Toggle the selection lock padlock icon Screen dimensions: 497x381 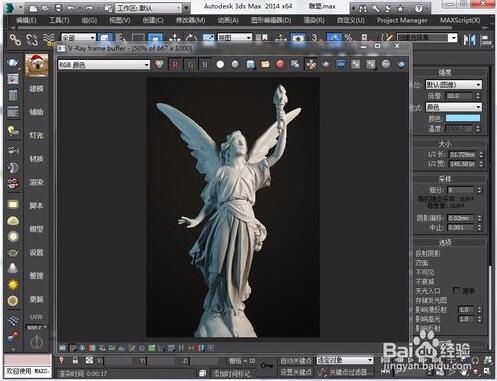[x=75, y=360]
